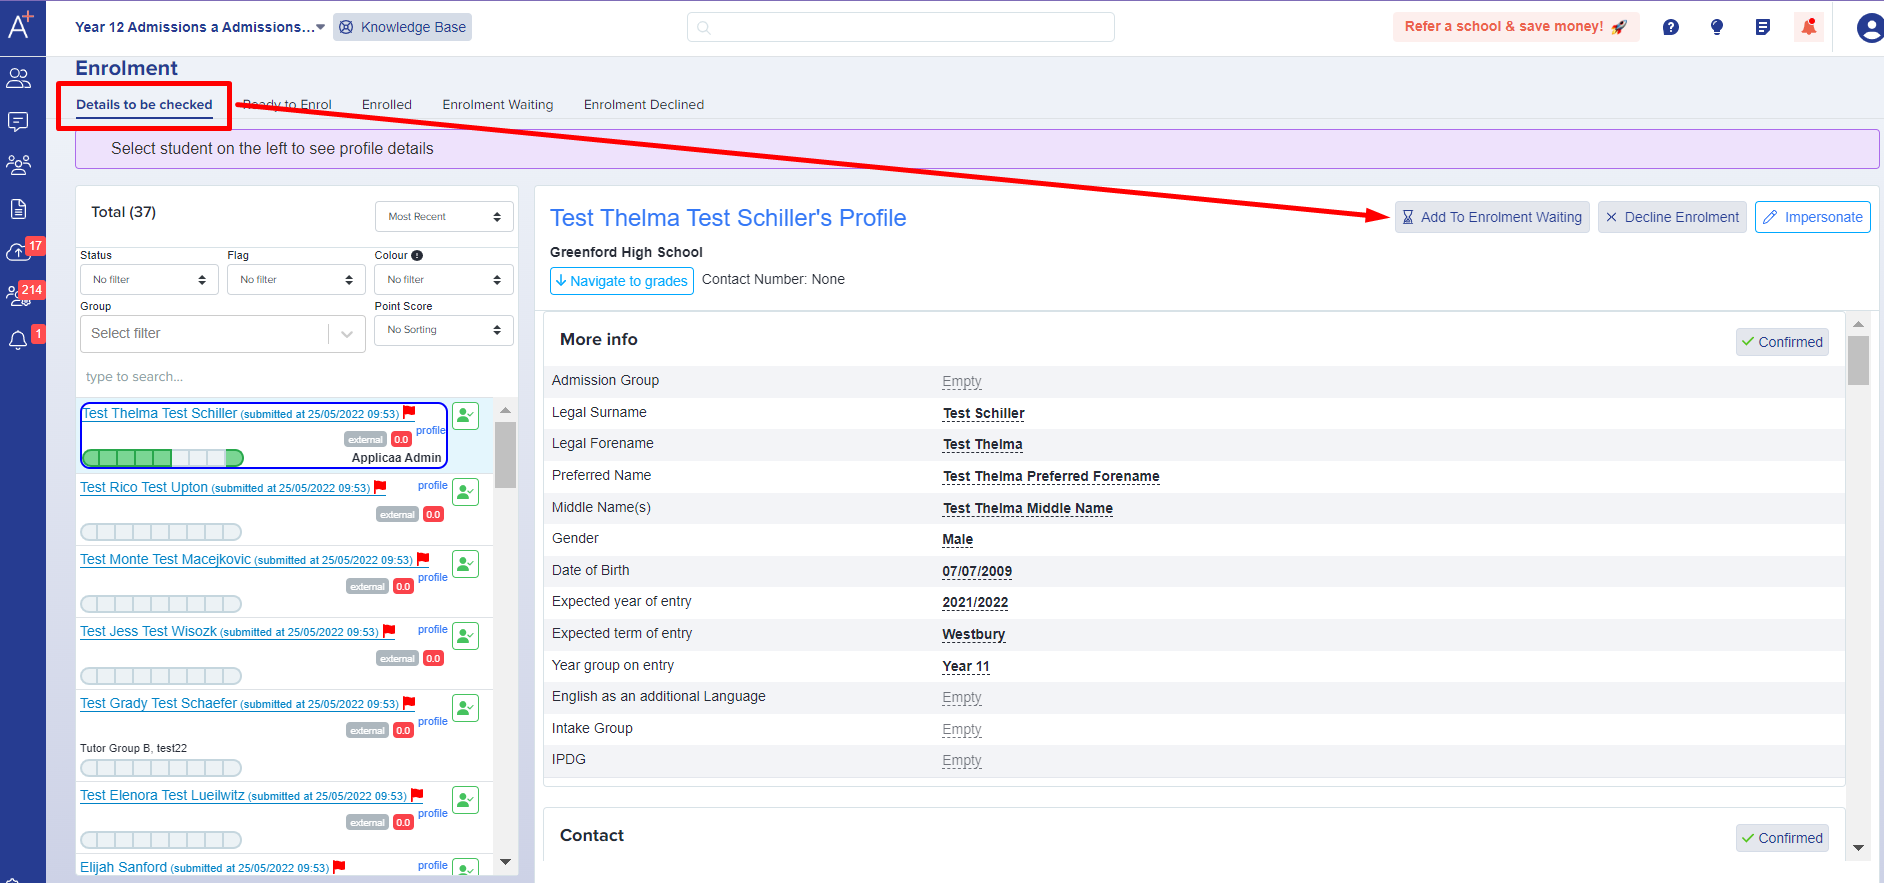Click green user icon for Test Monte Test Macejkovic
This screenshot has width=1884, height=883.
465,564
